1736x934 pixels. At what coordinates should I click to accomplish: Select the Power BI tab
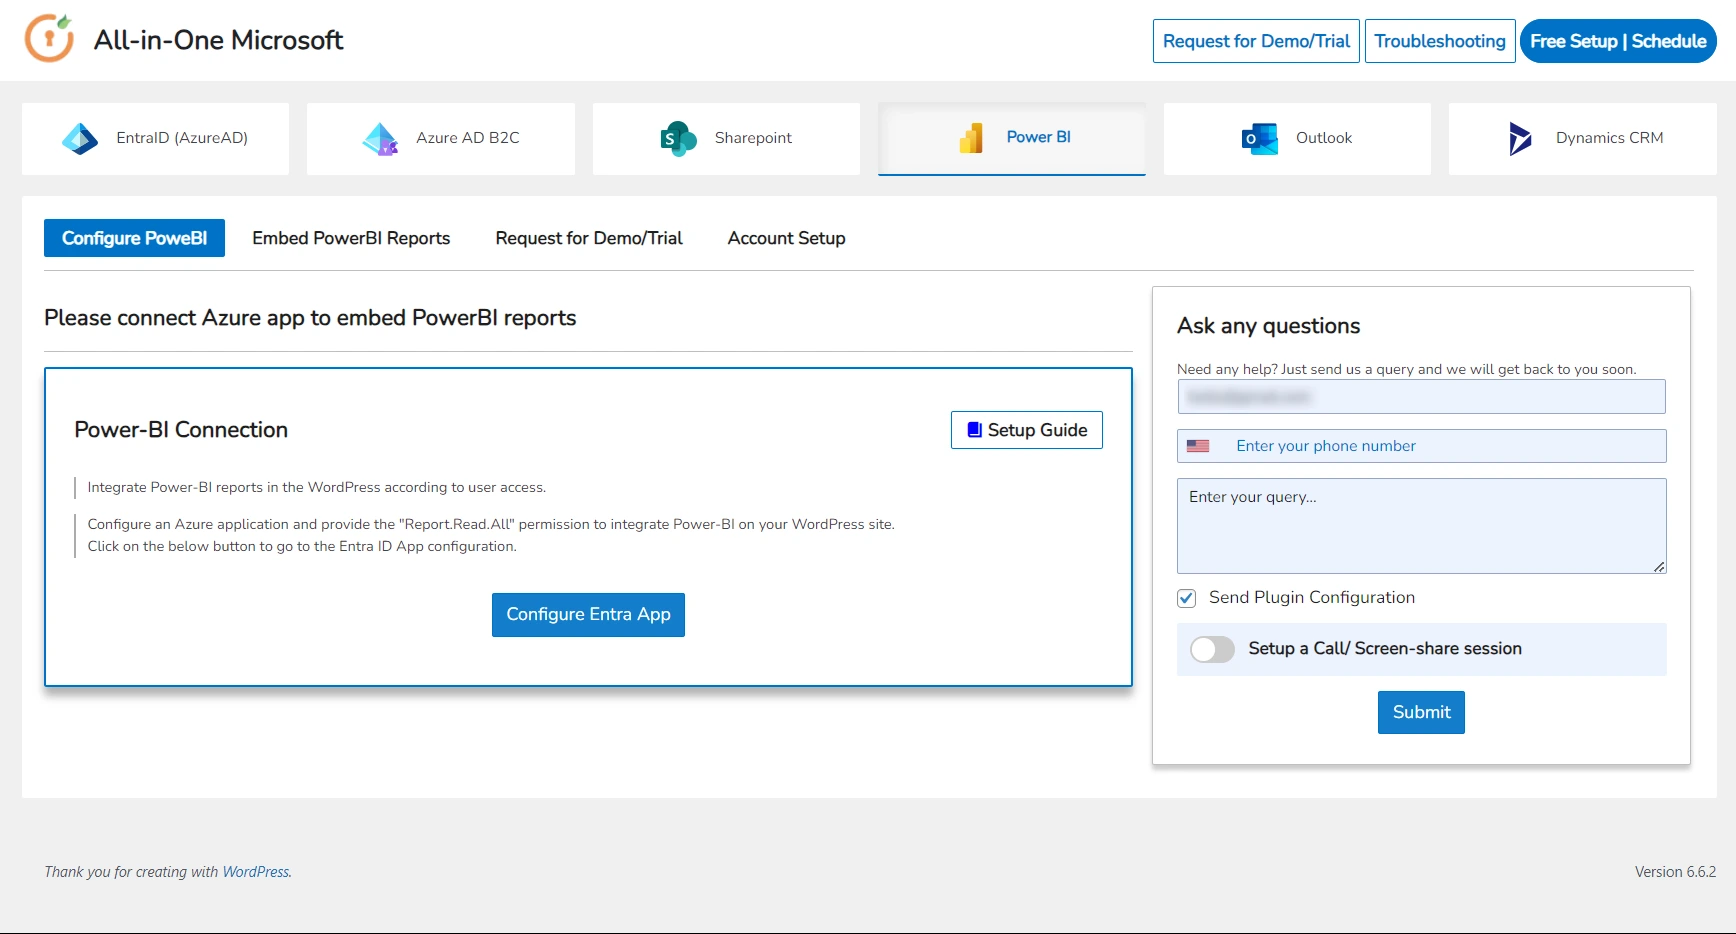pos(1012,138)
